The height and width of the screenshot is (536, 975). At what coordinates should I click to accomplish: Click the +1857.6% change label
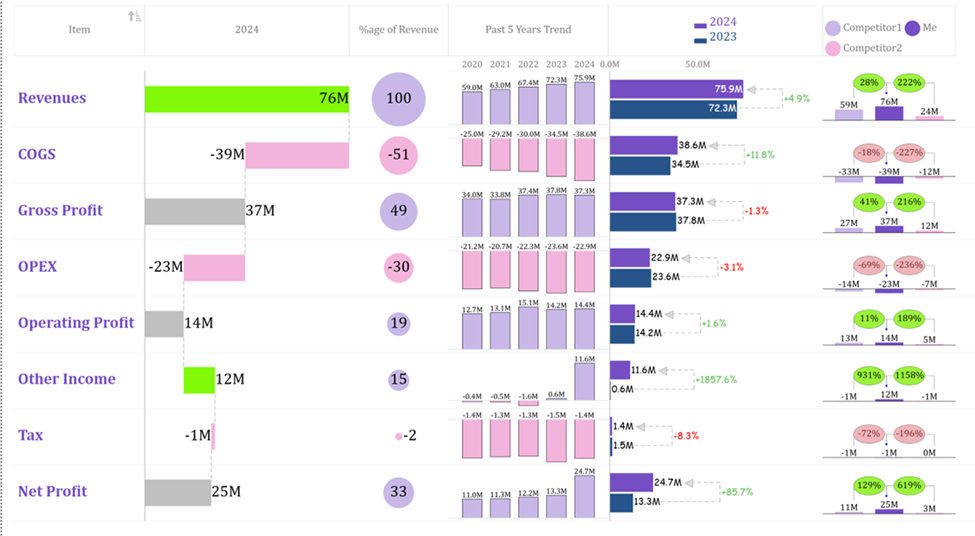tap(717, 380)
